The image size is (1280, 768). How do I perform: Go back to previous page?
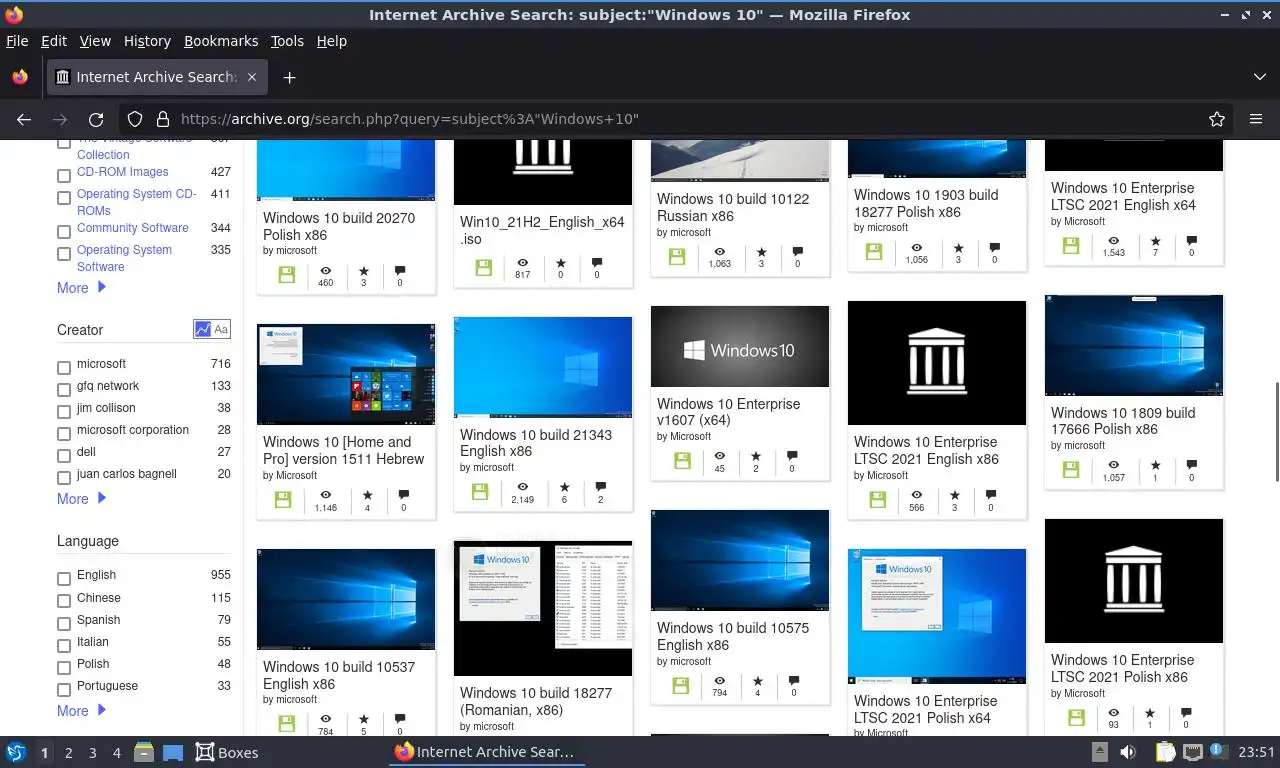pyautogui.click(x=24, y=119)
